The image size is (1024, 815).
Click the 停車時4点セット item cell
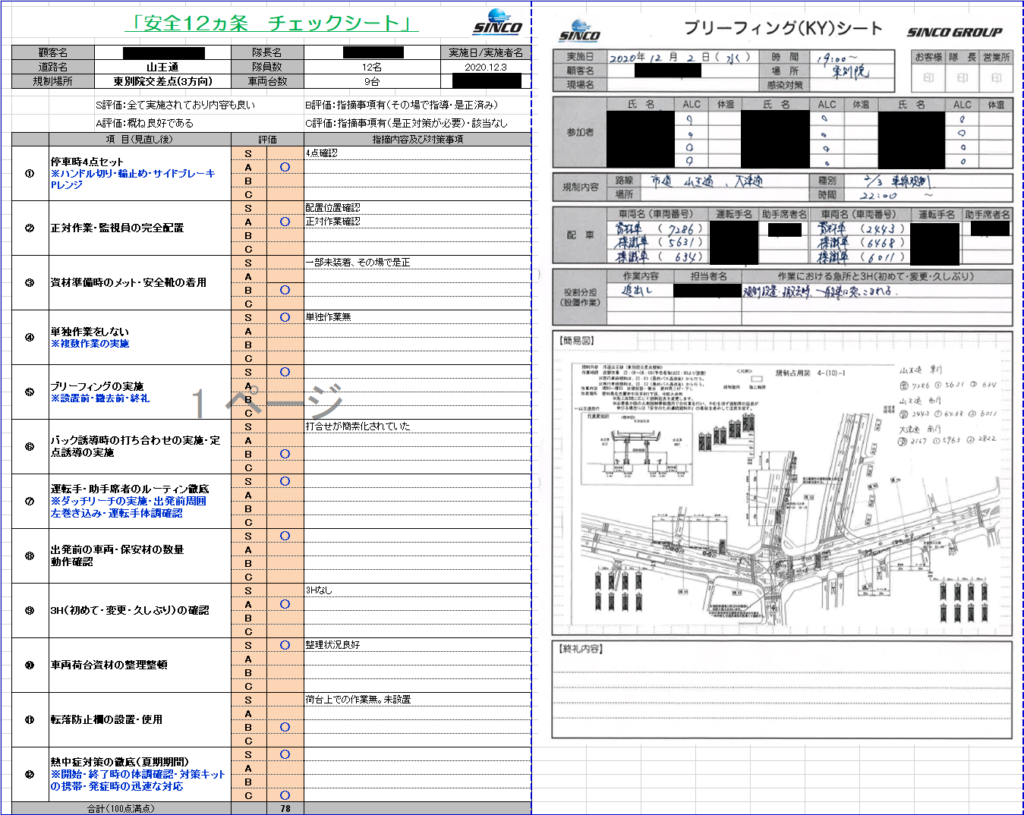[140, 173]
